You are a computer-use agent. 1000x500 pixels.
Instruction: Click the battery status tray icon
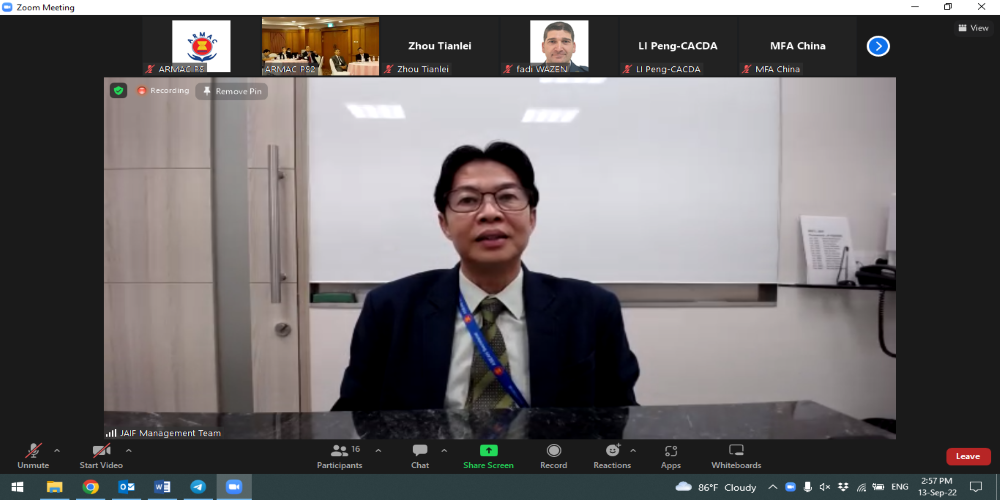click(x=879, y=487)
